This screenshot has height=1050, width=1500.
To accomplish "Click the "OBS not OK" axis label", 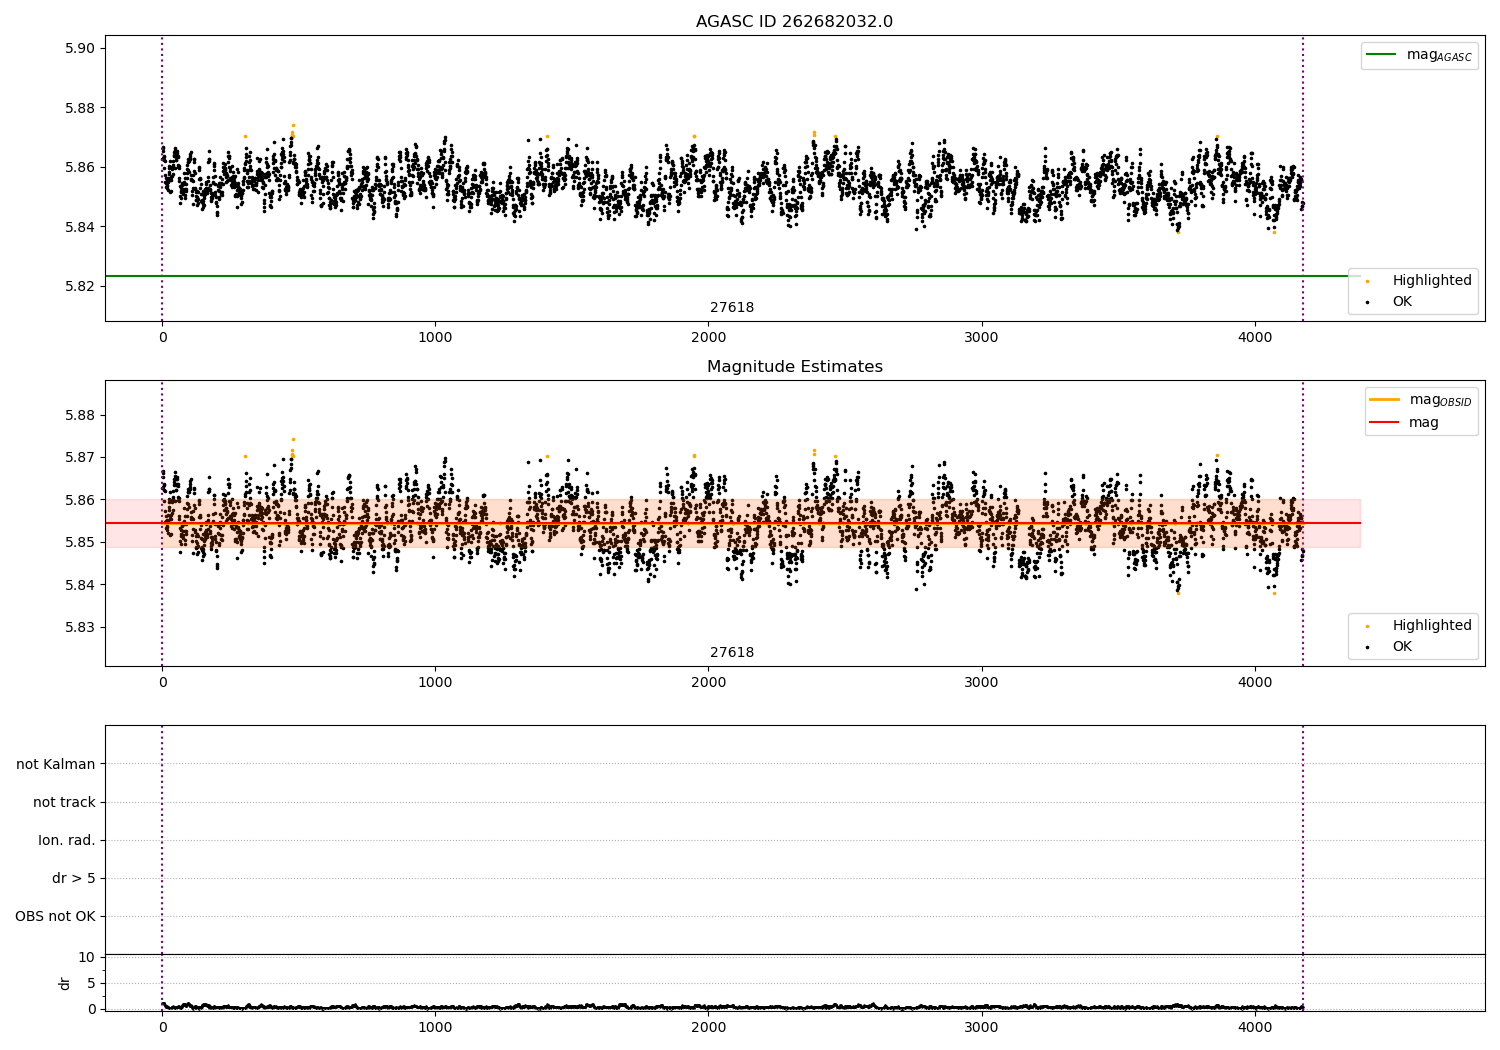I will pos(55,916).
